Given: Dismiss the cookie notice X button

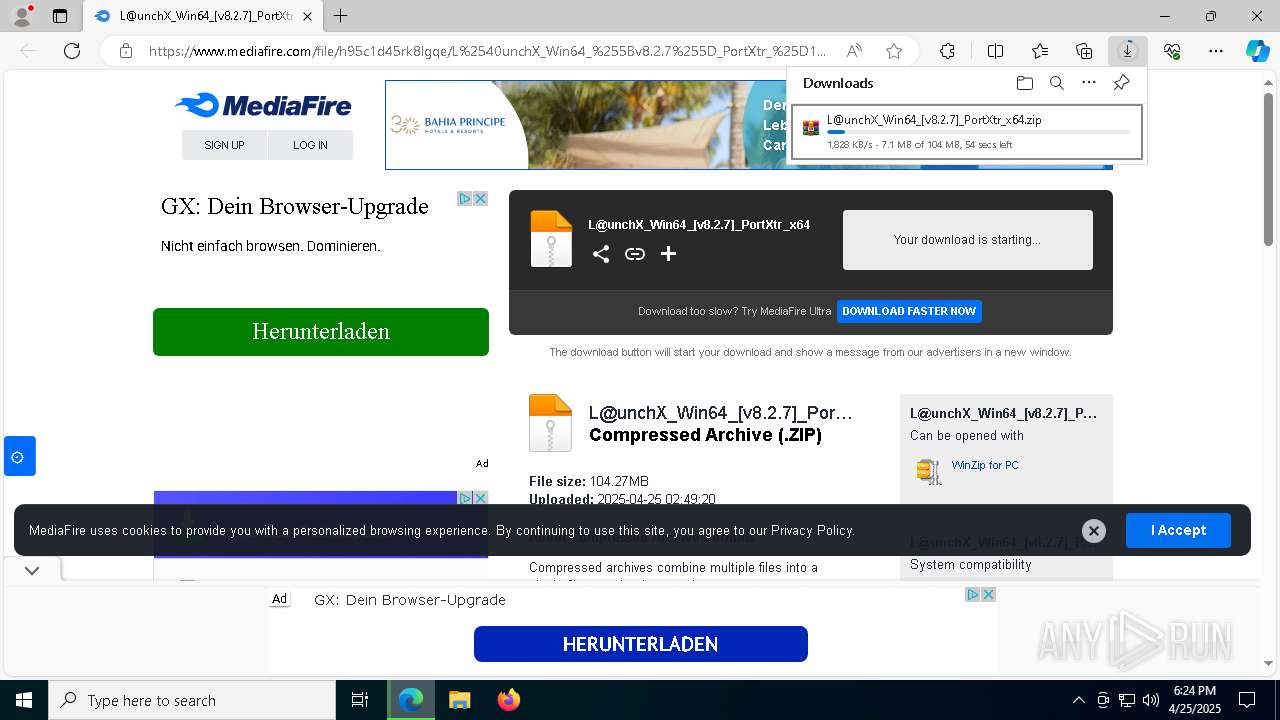Looking at the screenshot, I should pos(1094,531).
